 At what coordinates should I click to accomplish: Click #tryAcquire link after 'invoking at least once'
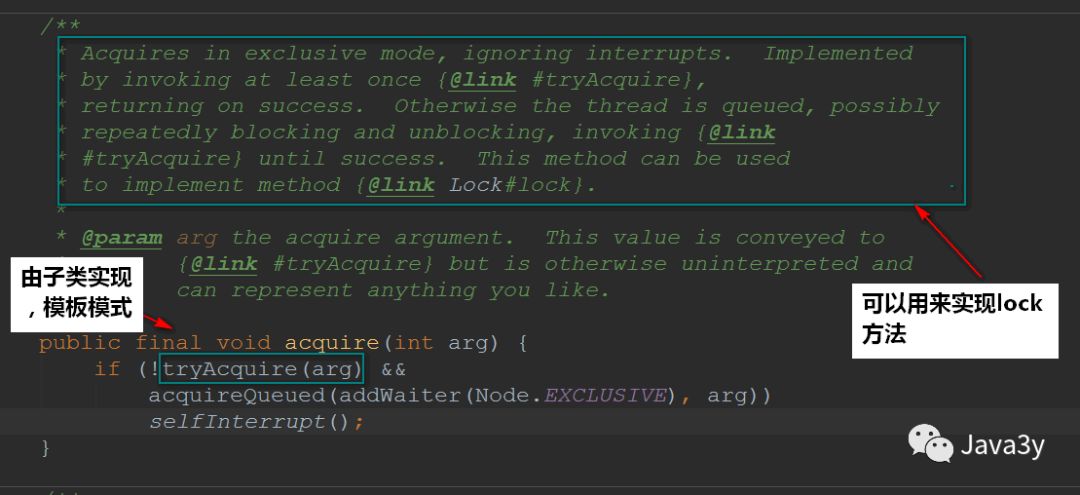(606, 80)
